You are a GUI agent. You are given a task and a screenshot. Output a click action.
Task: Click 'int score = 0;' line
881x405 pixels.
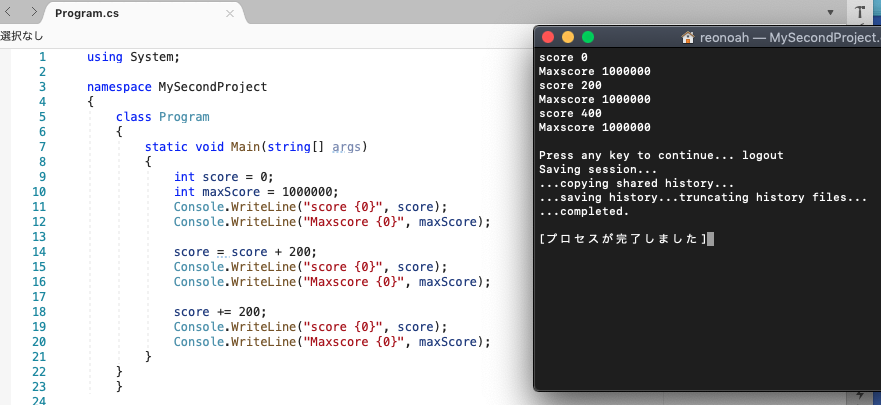click(224, 177)
